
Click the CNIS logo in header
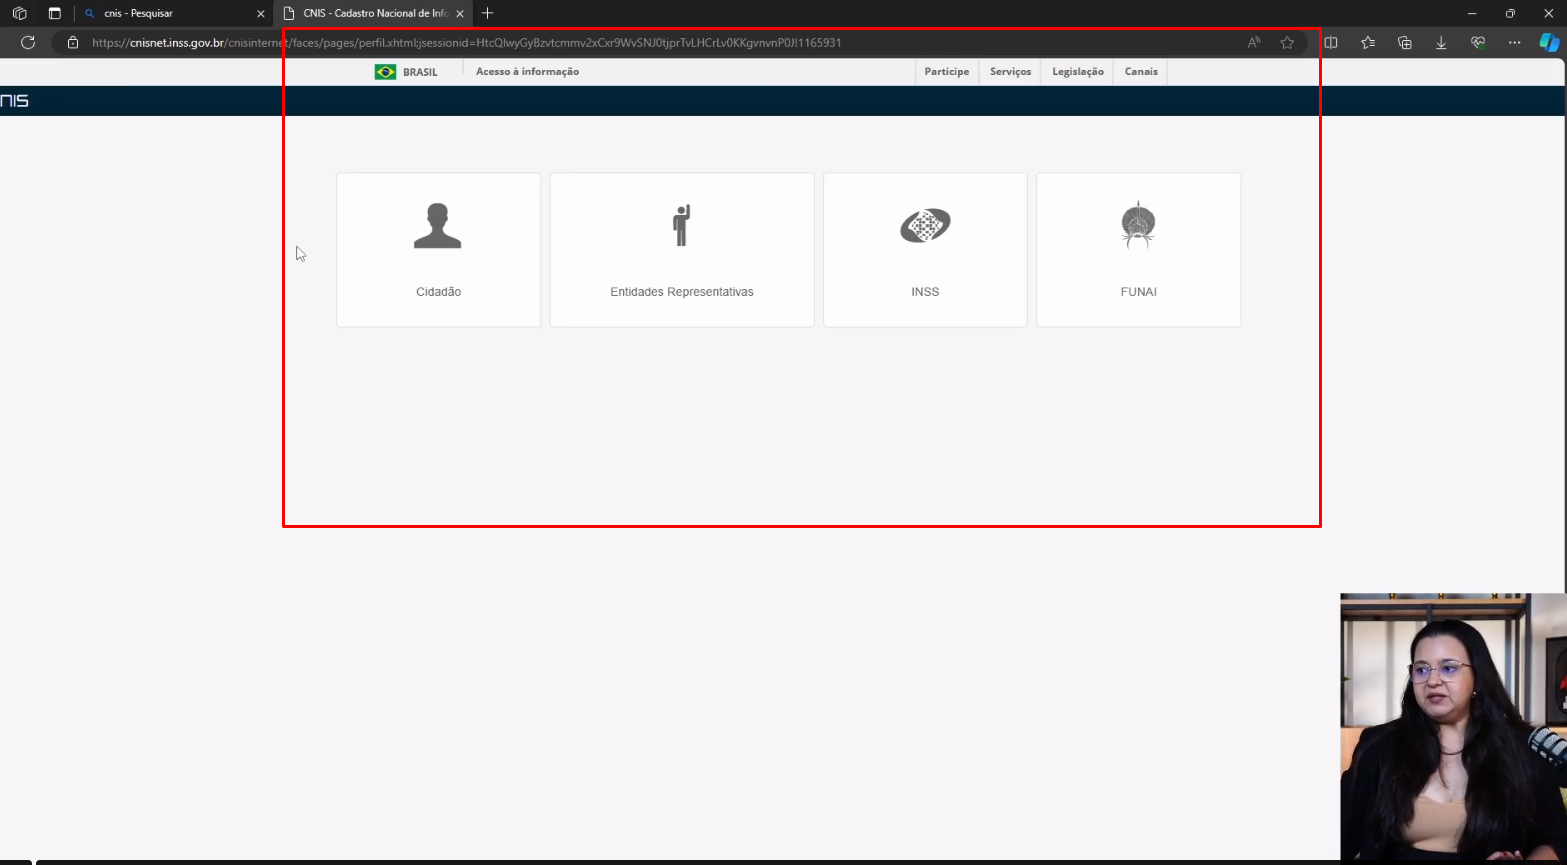(14, 101)
